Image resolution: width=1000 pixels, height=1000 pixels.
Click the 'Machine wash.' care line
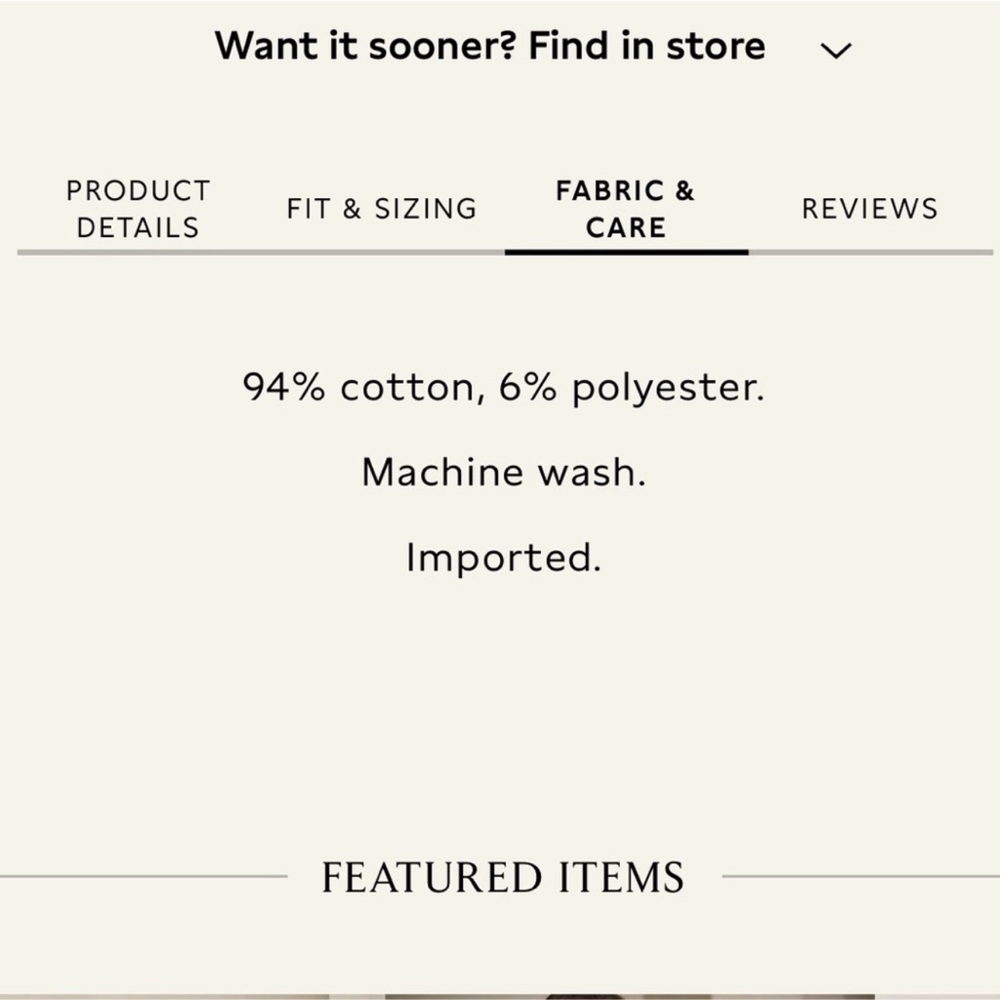click(503, 471)
